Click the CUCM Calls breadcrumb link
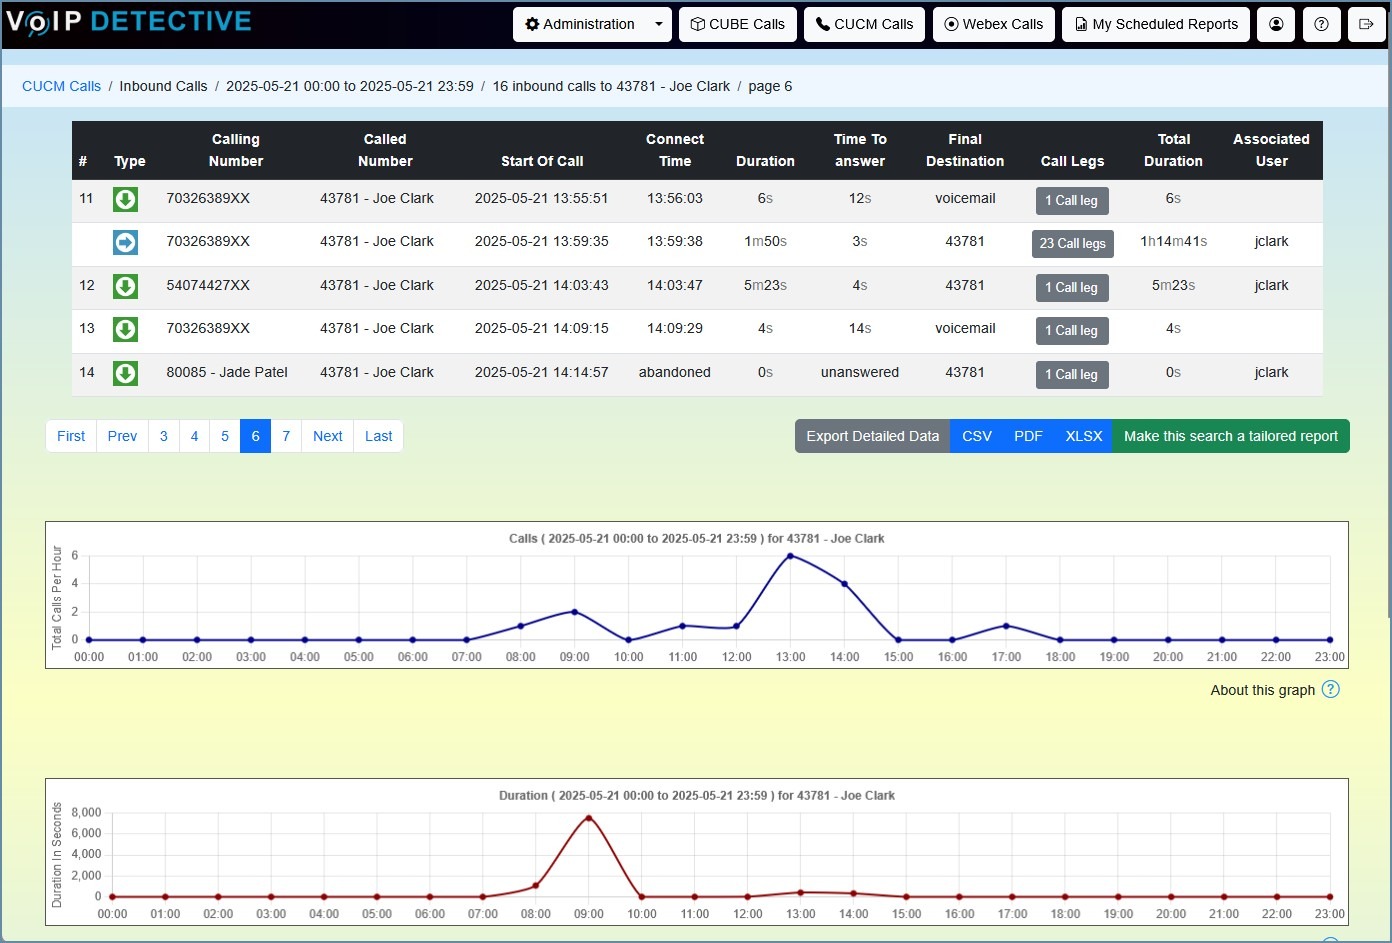The width and height of the screenshot is (1392, 943). click(x=61, y=86)
